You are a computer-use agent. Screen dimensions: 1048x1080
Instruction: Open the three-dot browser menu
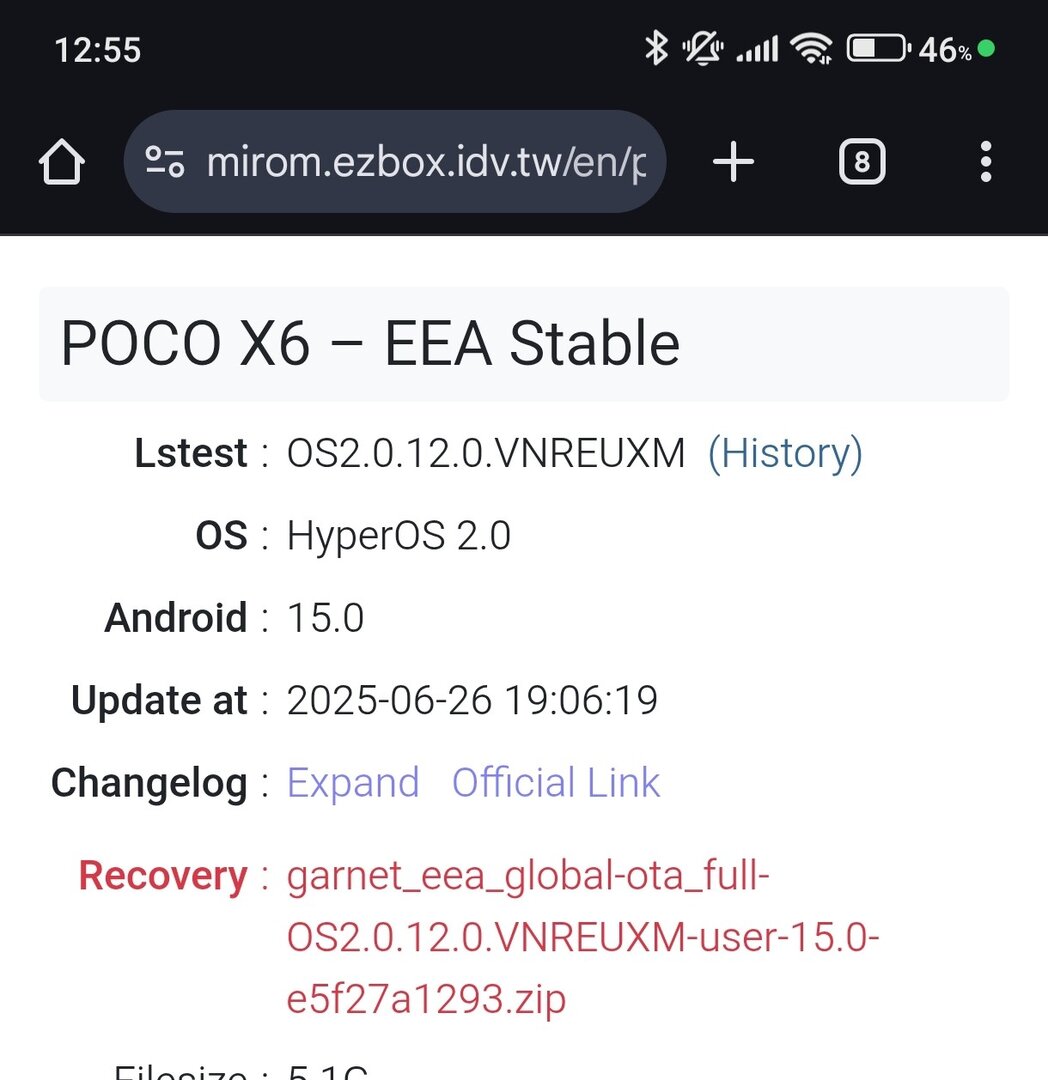[x=985, y=162]
